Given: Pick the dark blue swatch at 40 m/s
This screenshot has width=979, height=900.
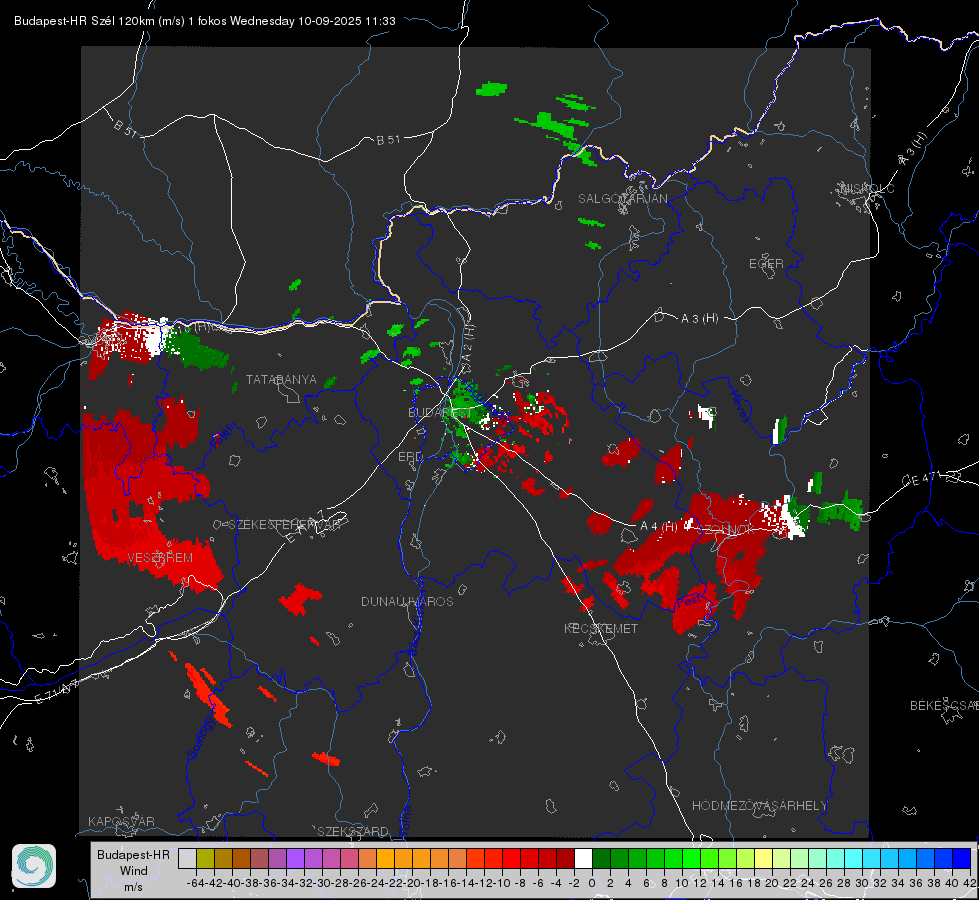Looking at the screenshot, I should click(x=962, y=858).
